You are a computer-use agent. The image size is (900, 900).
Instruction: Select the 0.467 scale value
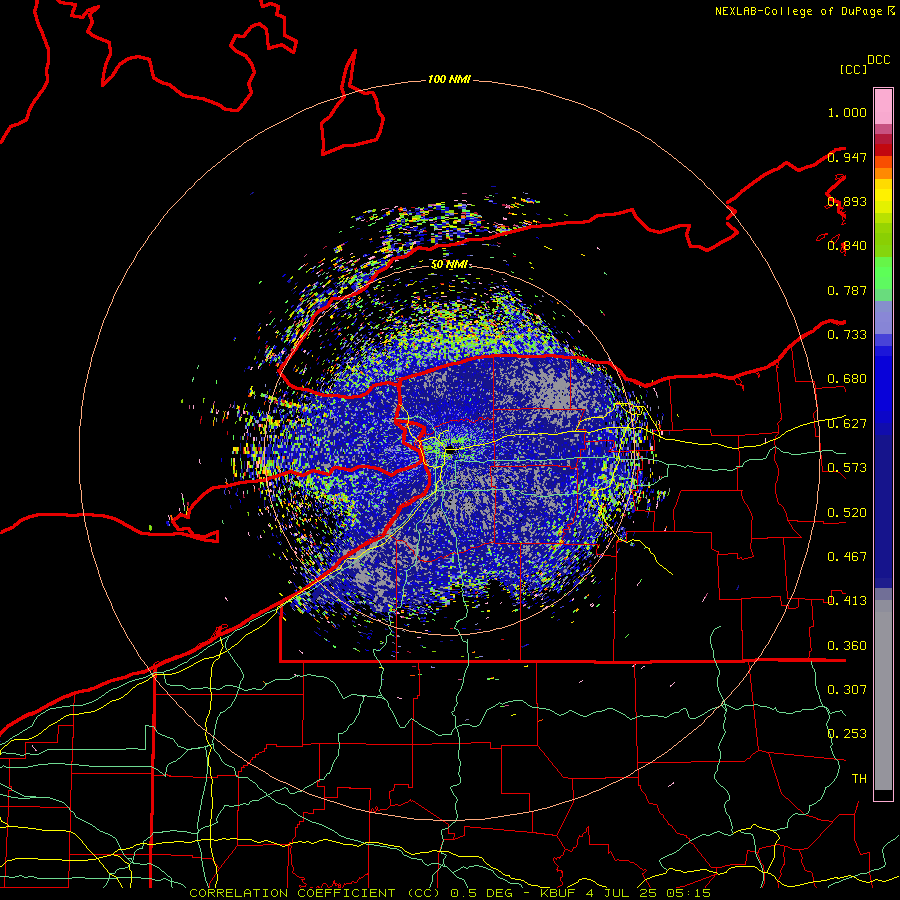click(x=847, y=557)
